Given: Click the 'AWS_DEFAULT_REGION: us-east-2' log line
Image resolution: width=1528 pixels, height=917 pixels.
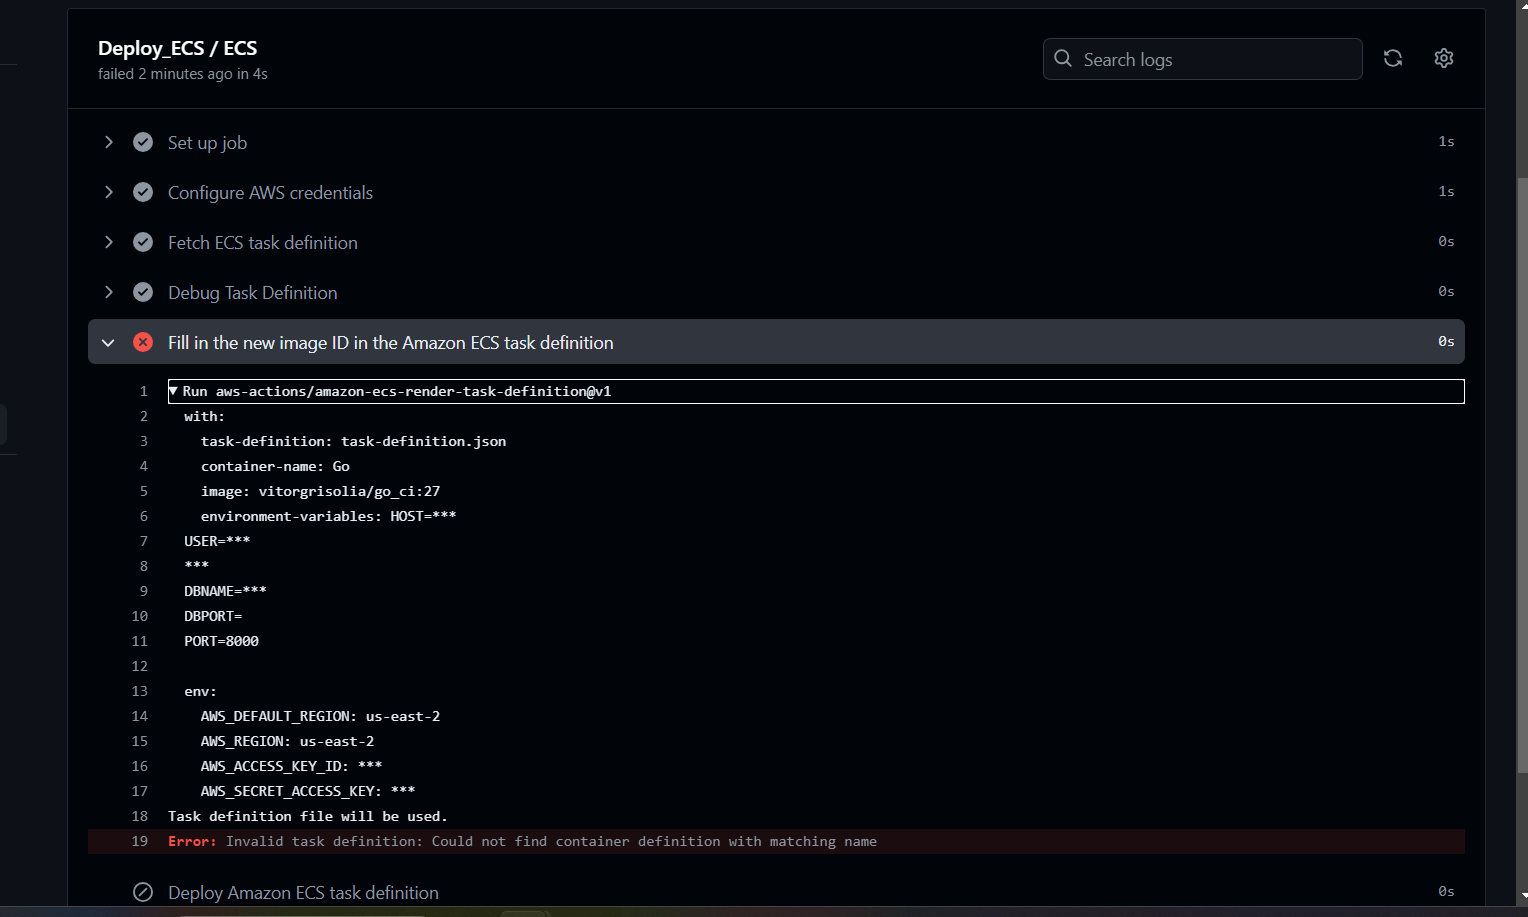Looking at the screenshot, I should click(320, 716).
